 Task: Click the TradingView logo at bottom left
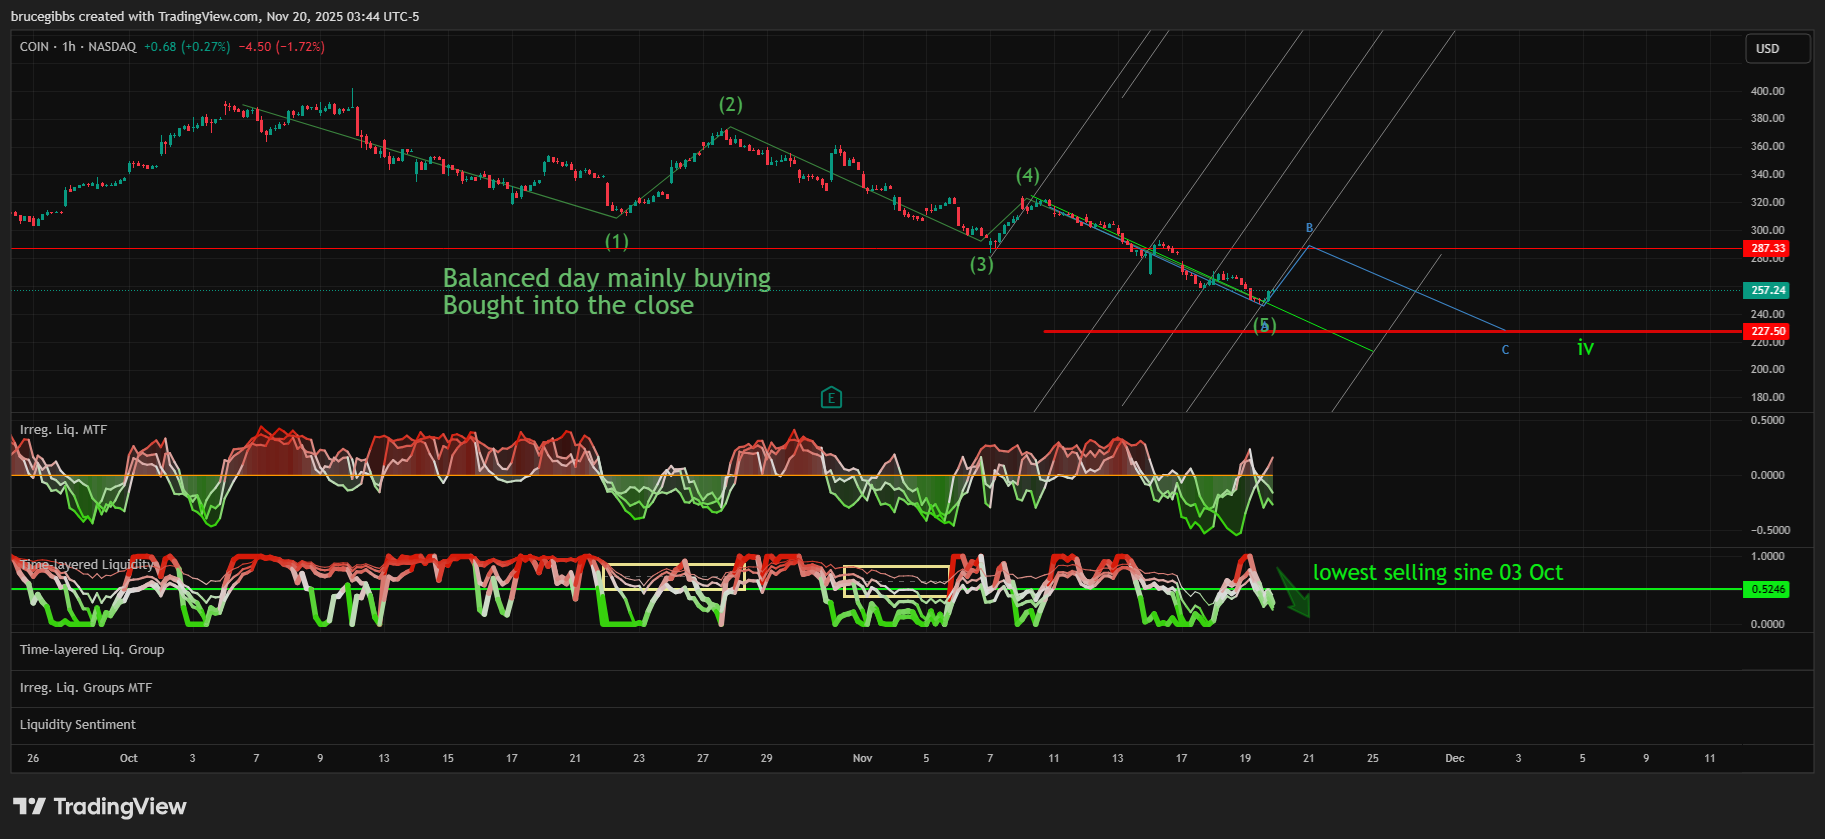99,806
